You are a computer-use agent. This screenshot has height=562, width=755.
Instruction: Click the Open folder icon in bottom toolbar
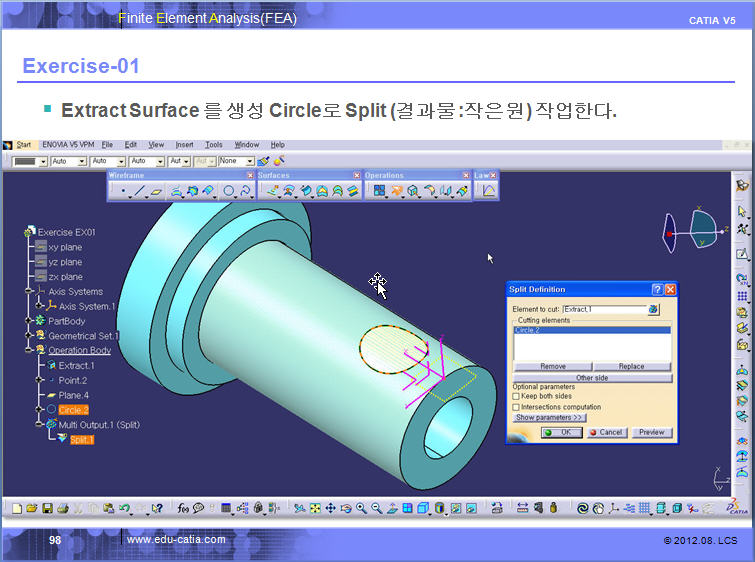tap(32, 508)
